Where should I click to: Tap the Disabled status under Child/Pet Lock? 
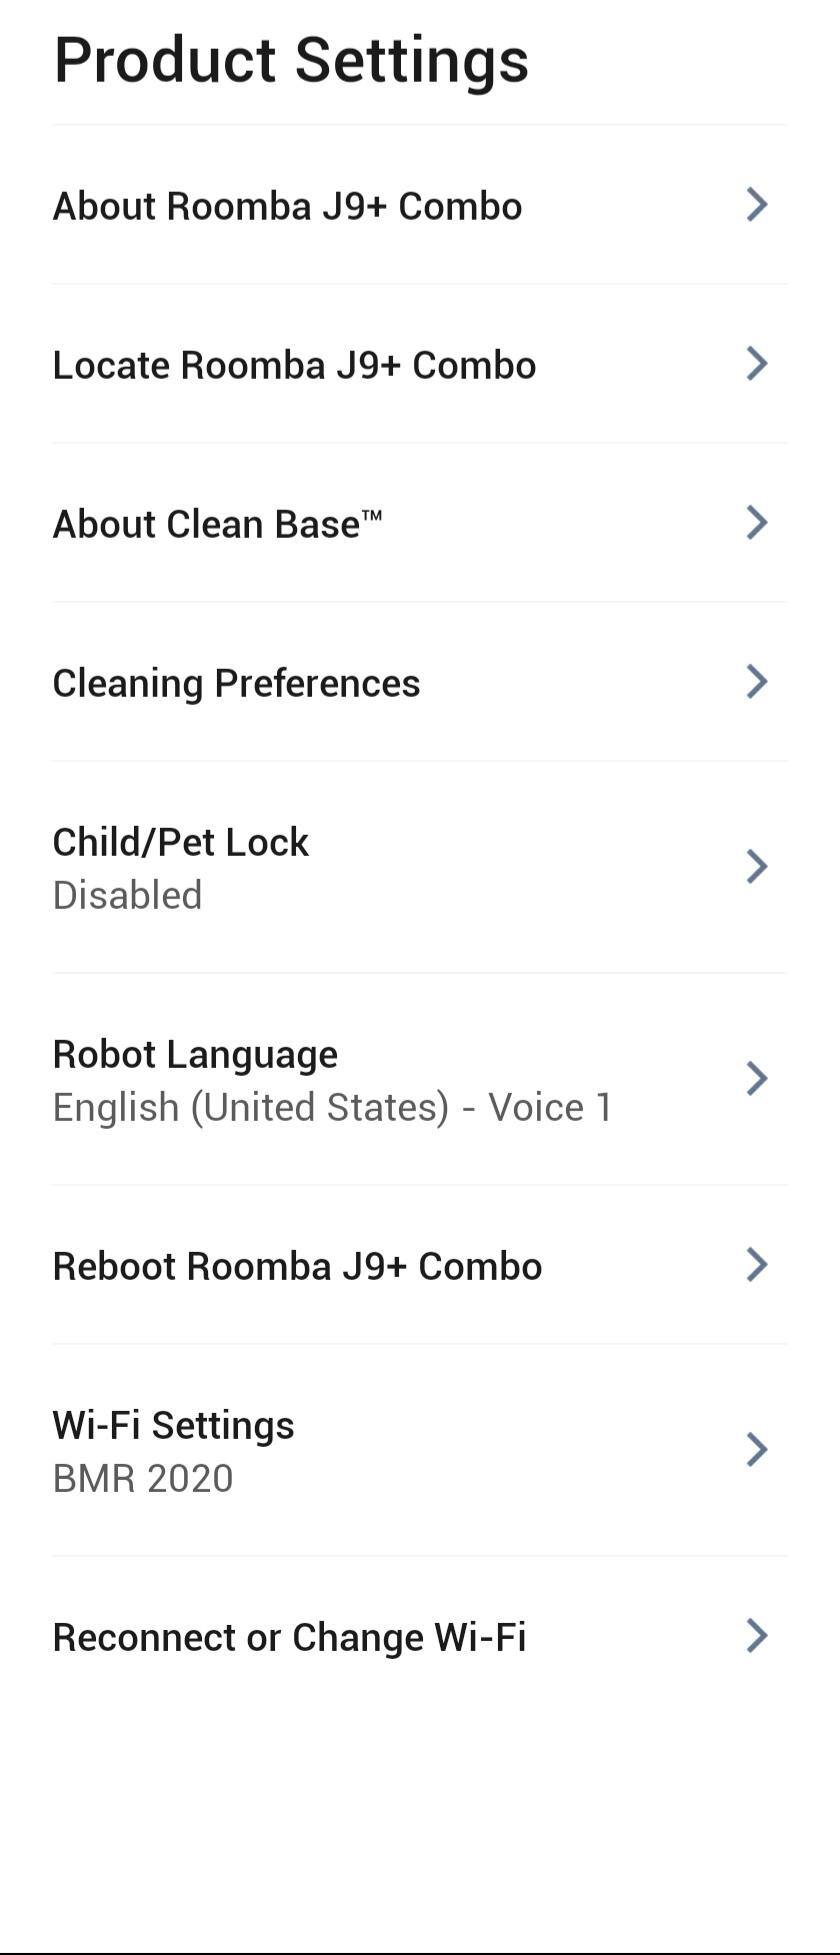(x=127, y=895)
